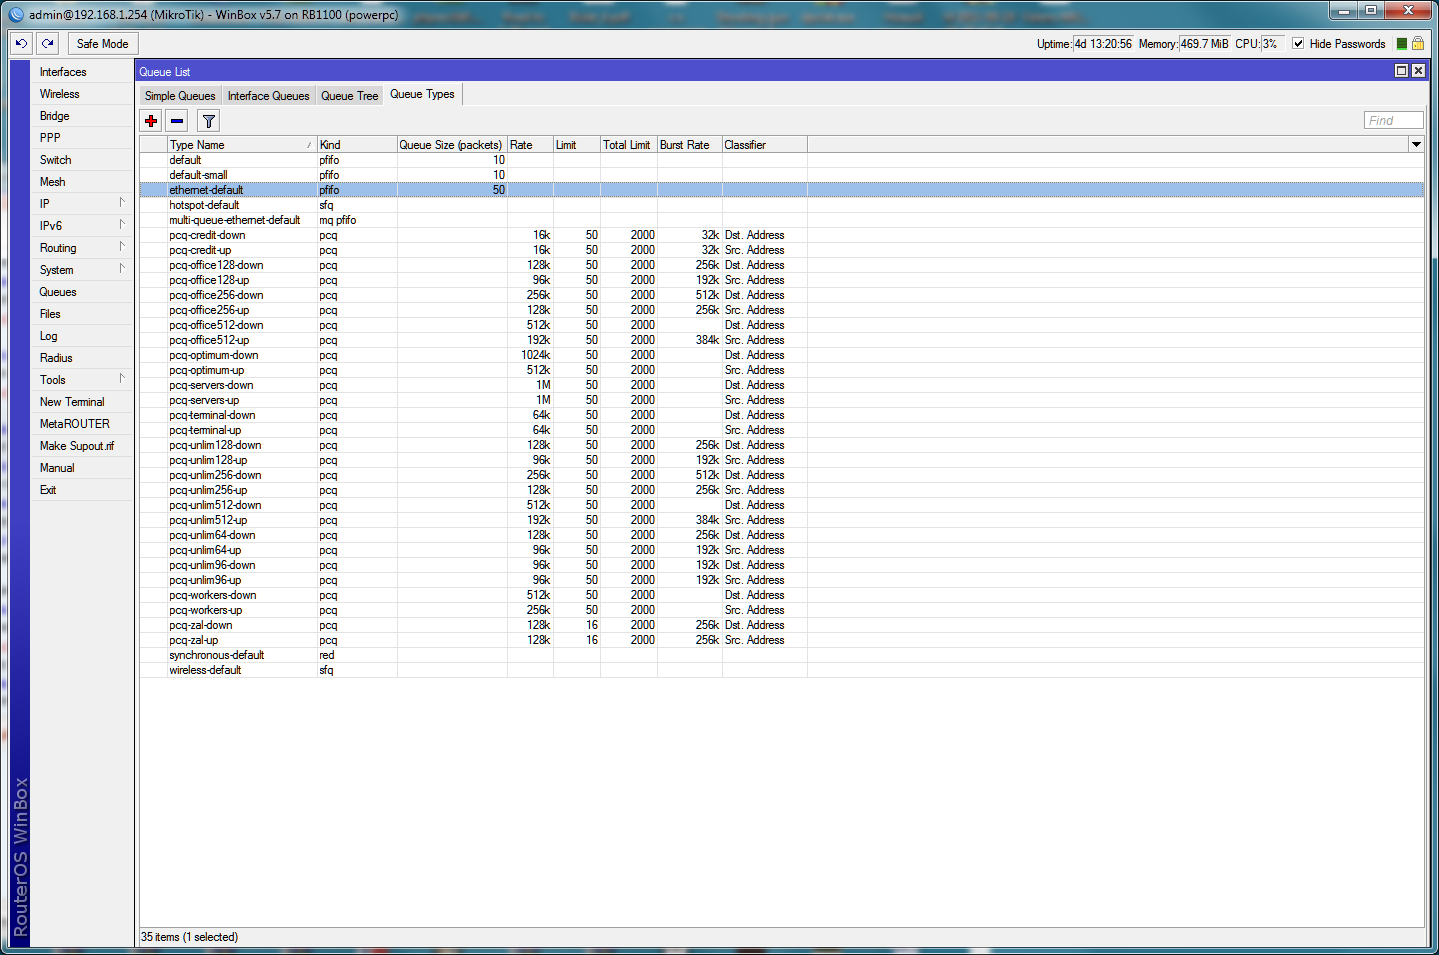Select the pcq-optimum-down row
The width and height of the screenshot is (1439, 955).
(781, 355)
